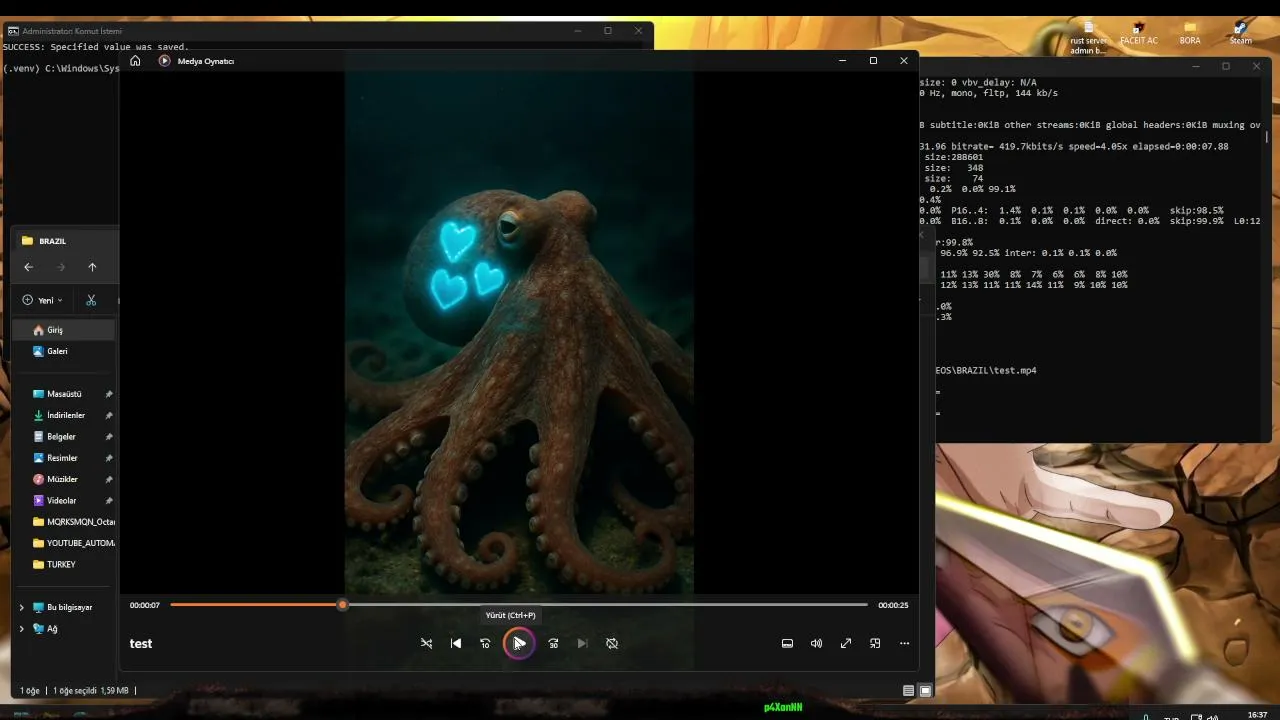Screen dimensions: 1280x720
Task: Switch the media player to full screen
Action: coord(846,643)
